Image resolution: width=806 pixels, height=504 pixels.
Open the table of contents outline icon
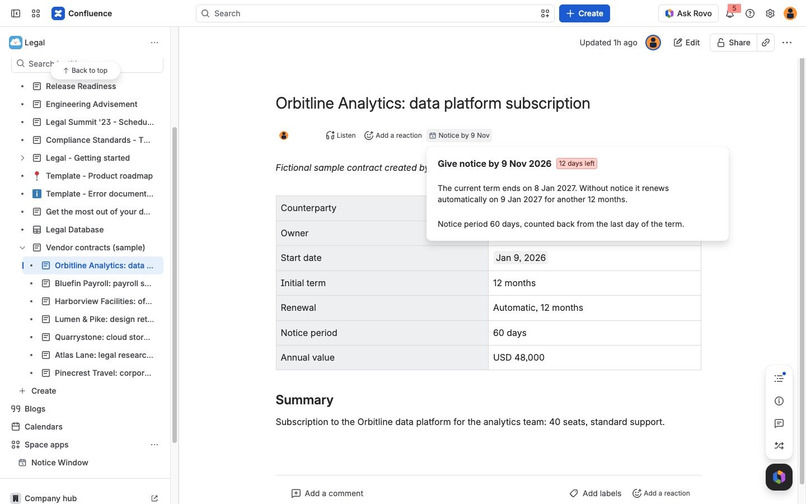pos(779,378)
